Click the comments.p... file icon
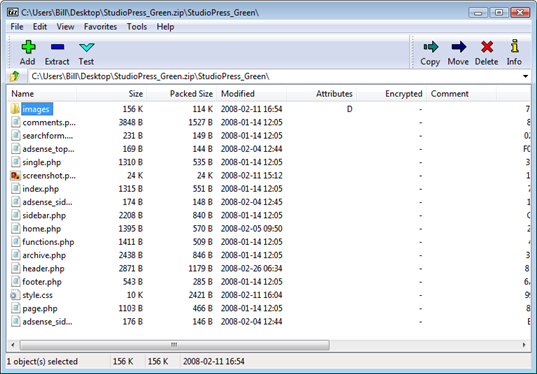 pos(15,122)
